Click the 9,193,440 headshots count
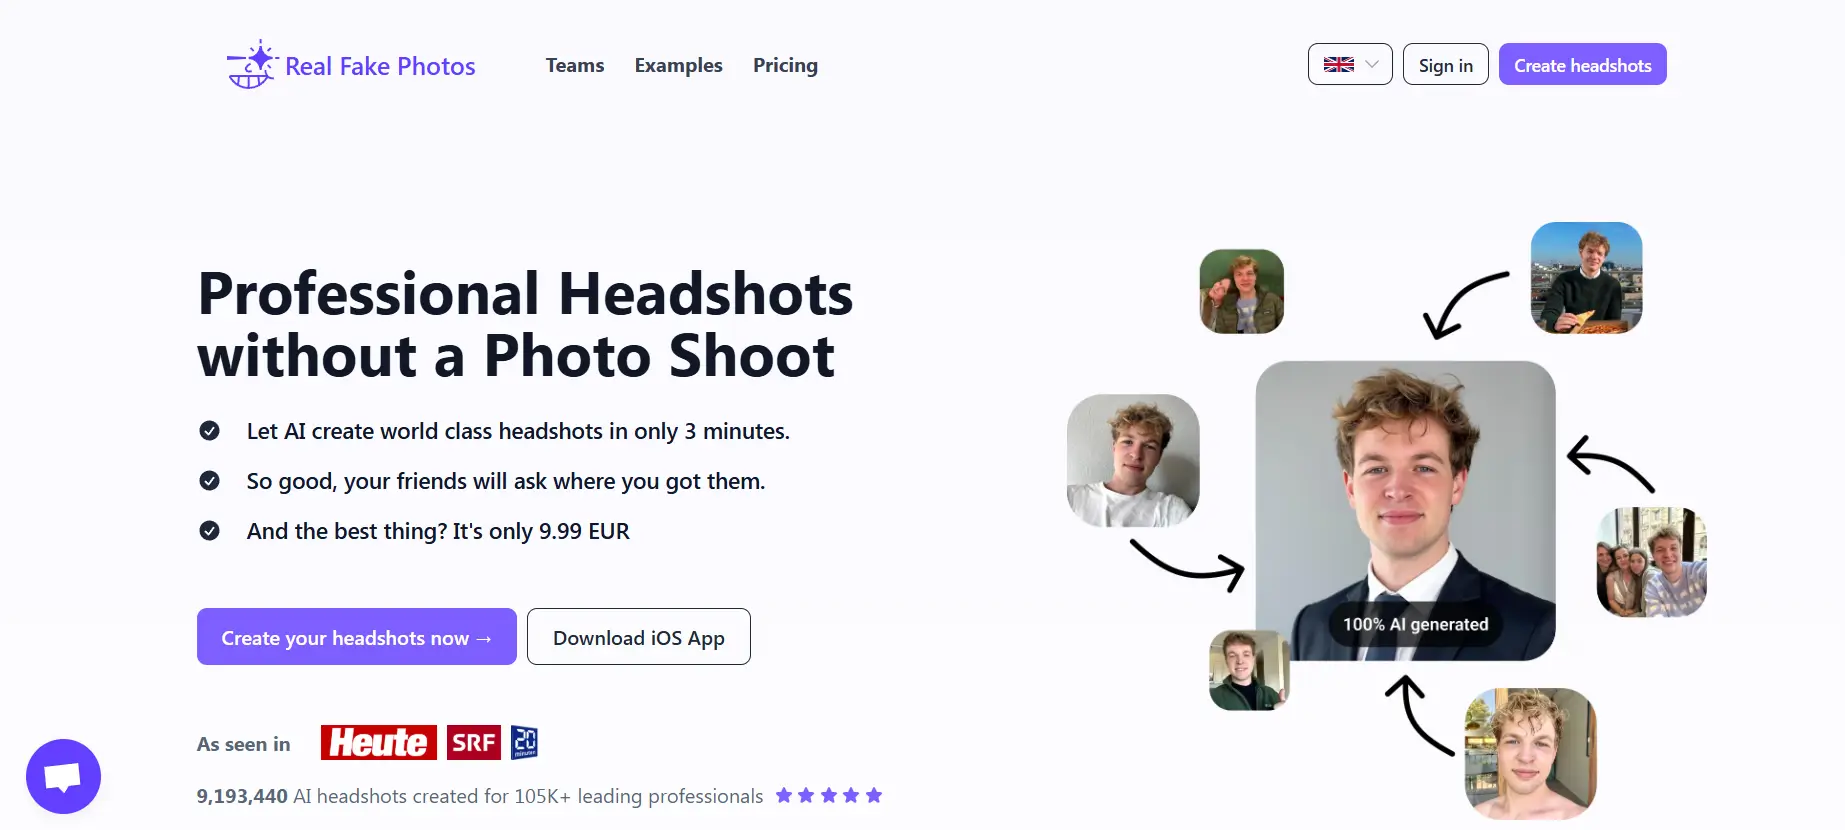This screenshot has height=830, width=1845. coord(242,796)
